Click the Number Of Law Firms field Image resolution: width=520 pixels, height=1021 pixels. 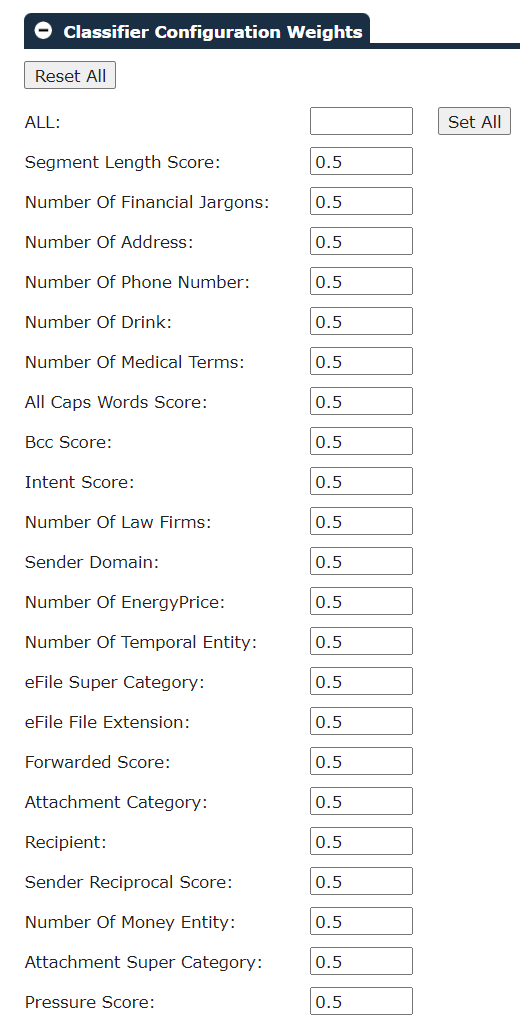[361, 522]
